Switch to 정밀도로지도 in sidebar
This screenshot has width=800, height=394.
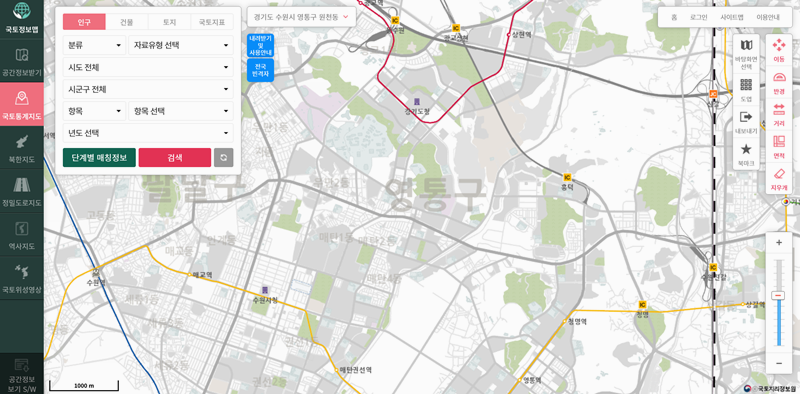click(x=21, y=191)
